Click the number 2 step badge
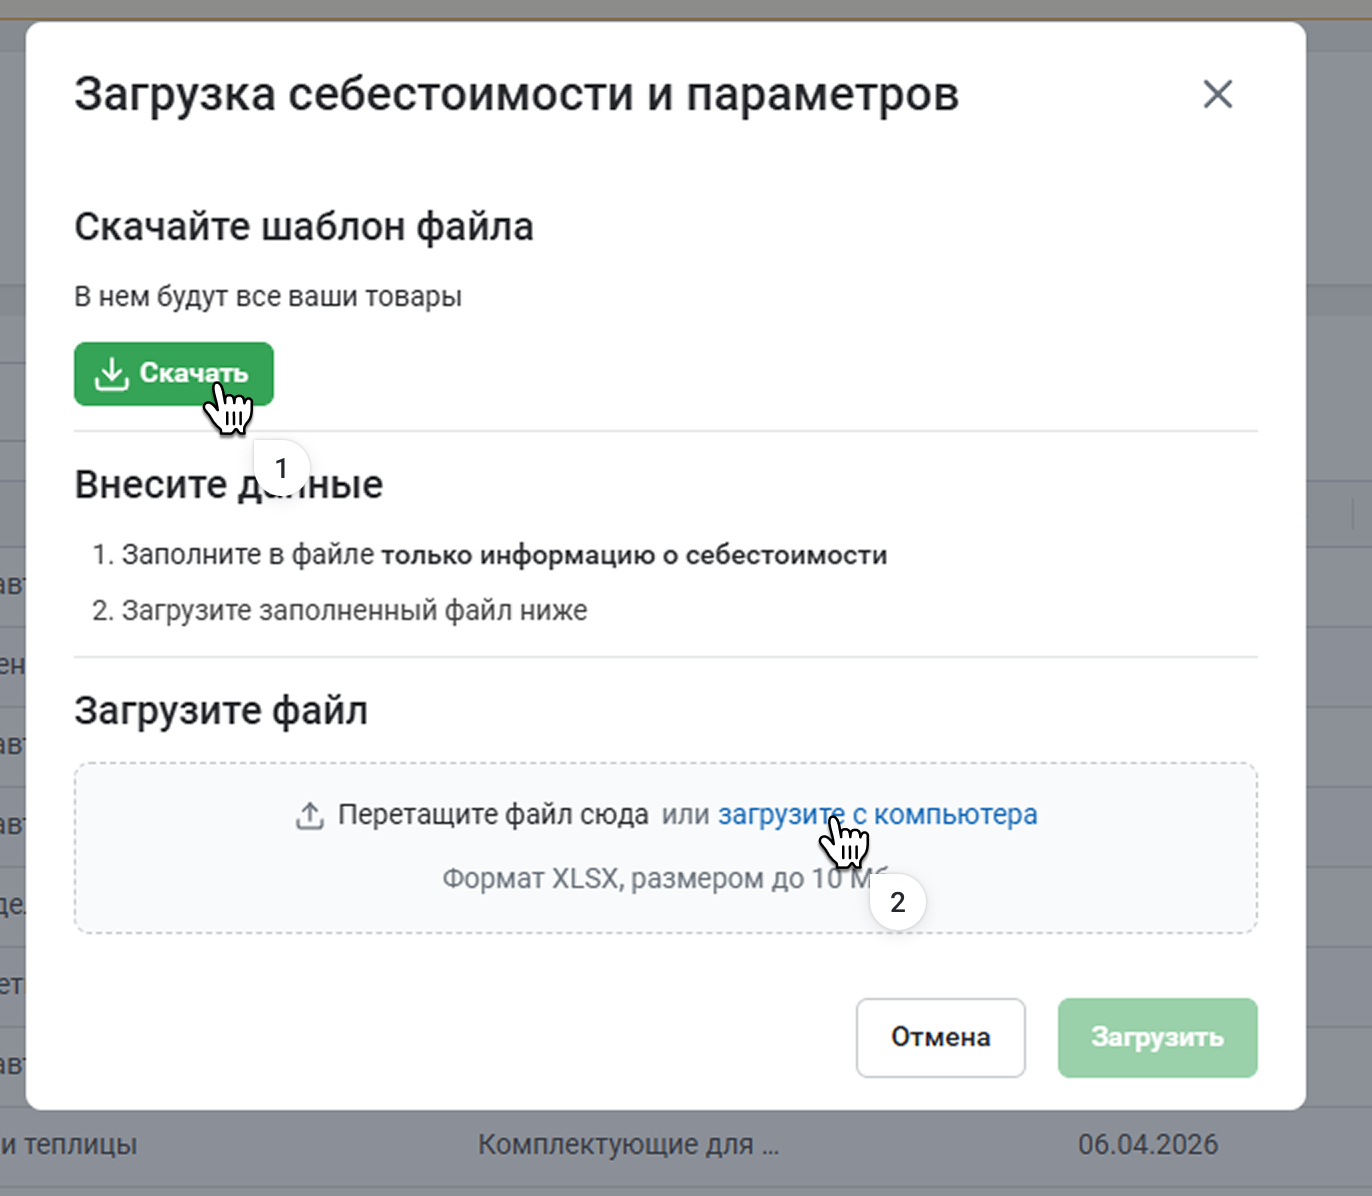 coord(897,902)
